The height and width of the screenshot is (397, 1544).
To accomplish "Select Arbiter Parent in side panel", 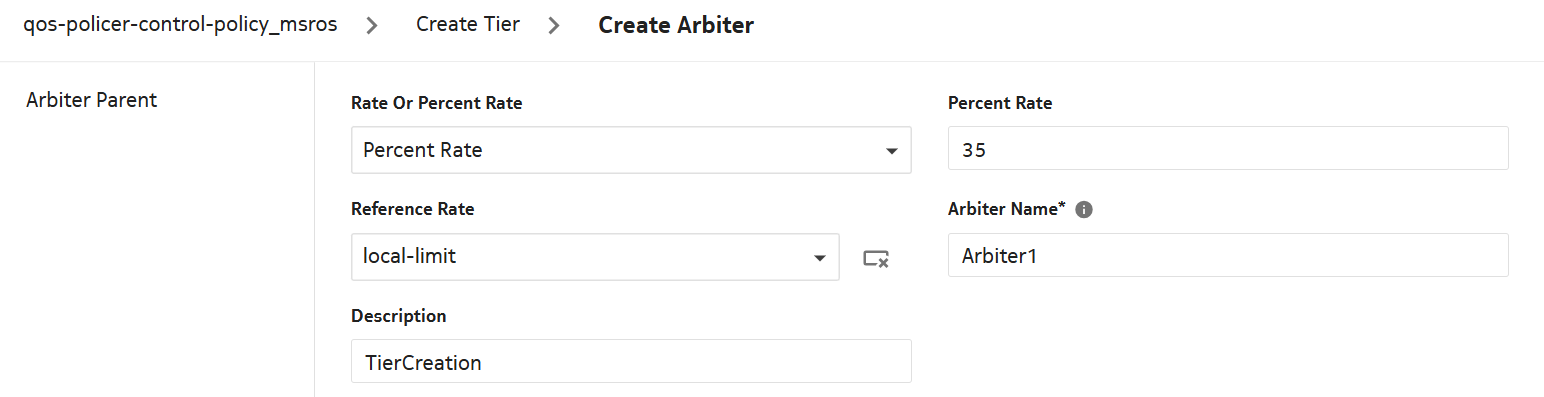I will (92, 100).
